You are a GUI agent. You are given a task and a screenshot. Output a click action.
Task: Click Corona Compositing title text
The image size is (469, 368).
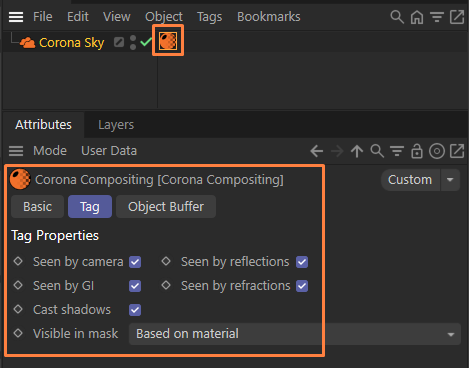[159, 180]
